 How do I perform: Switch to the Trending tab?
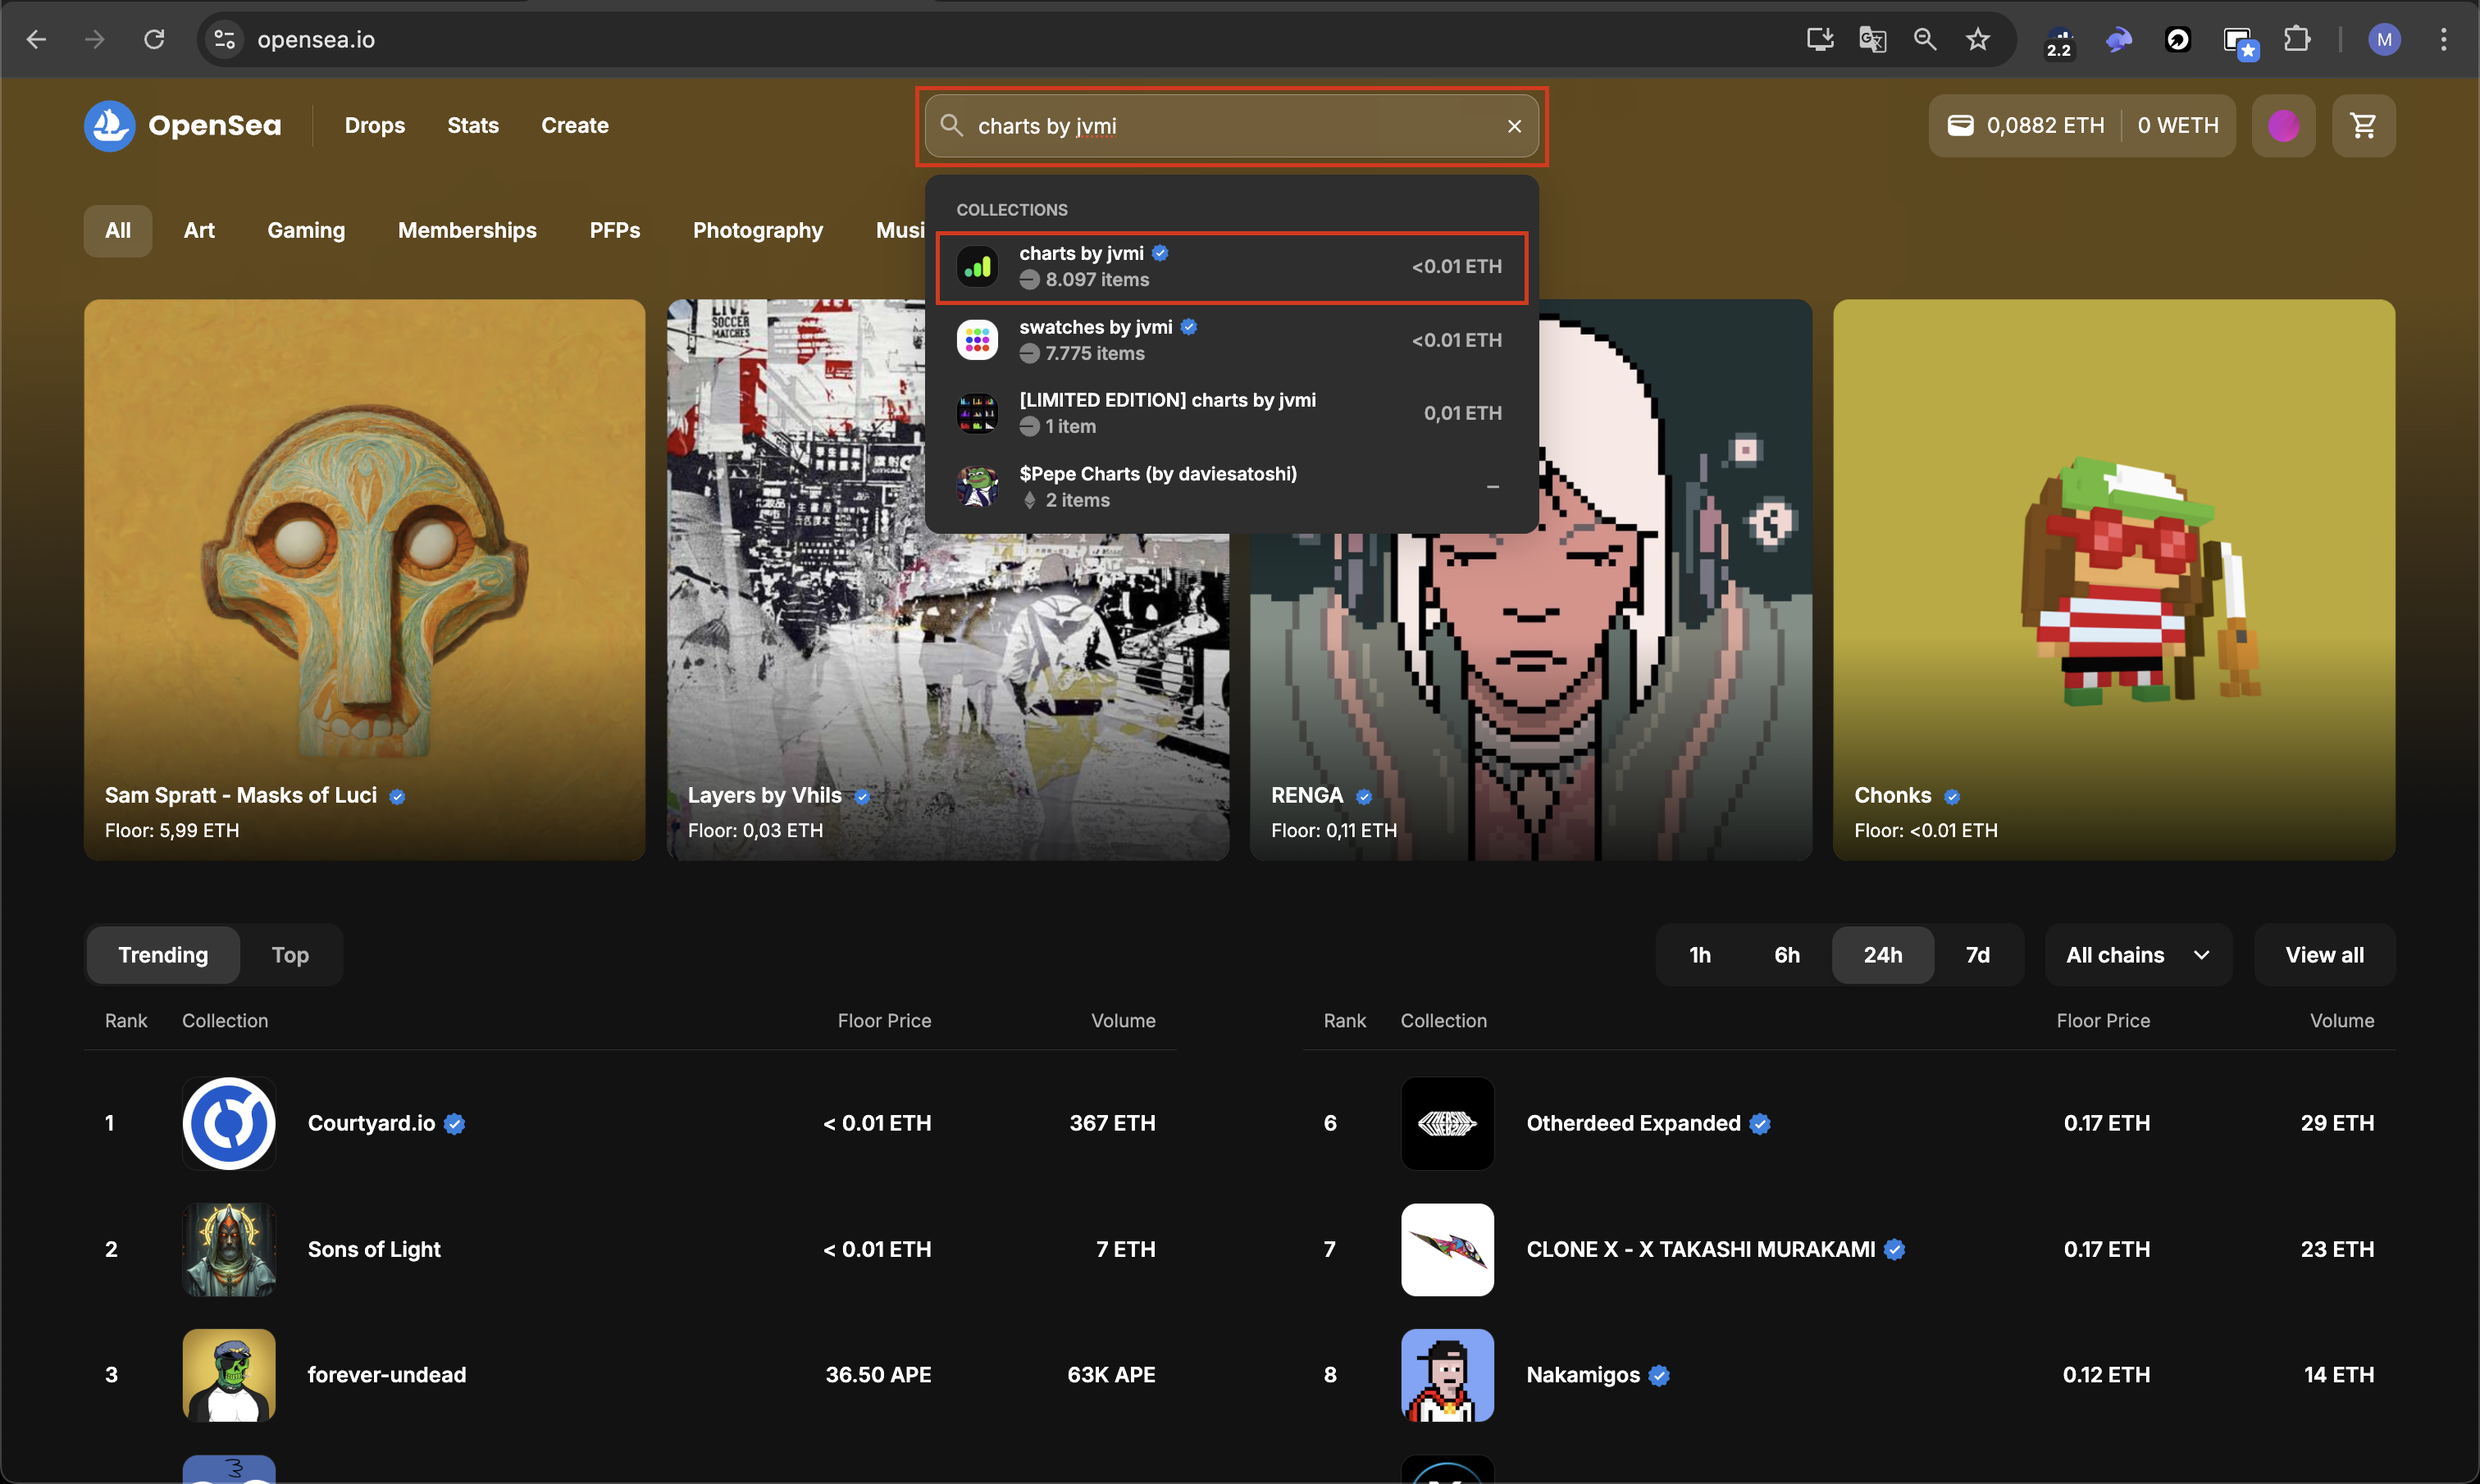[163, 955]
